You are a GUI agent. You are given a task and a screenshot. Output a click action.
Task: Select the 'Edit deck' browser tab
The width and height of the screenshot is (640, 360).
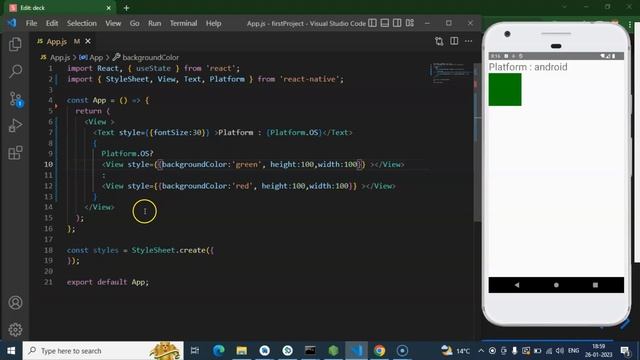pyautogui.click(x=60, y=8)
